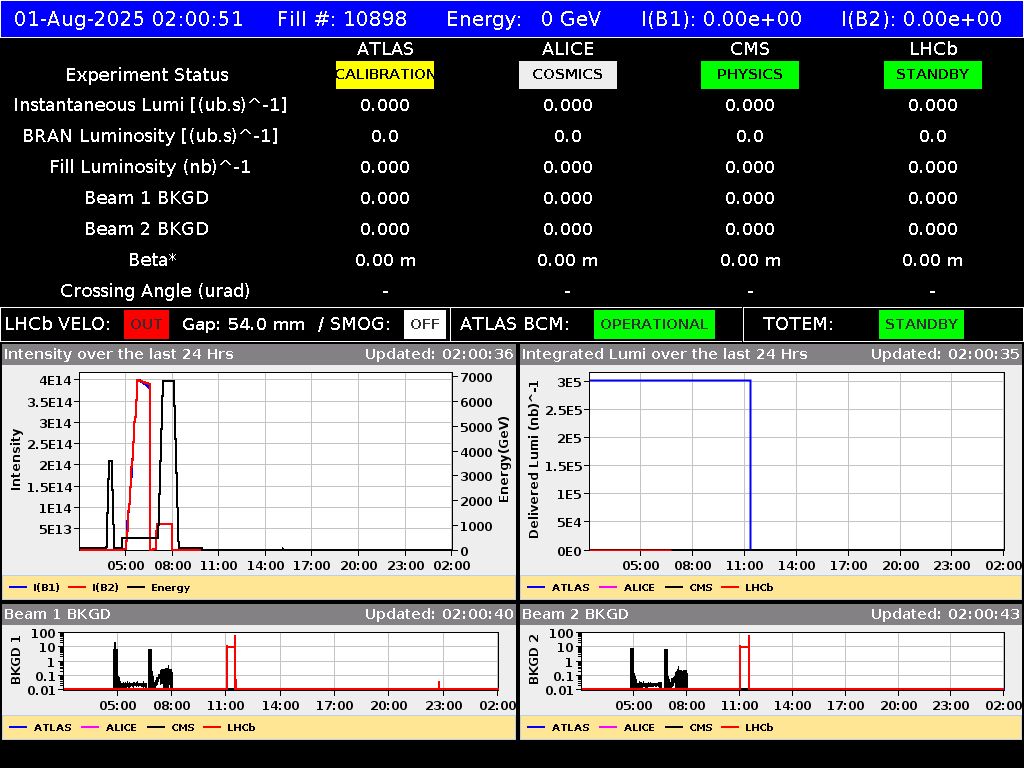Click the Beam 1 BKGD table row label
The width and height of the screenshot is (1024, 768).
click(147, 198)
